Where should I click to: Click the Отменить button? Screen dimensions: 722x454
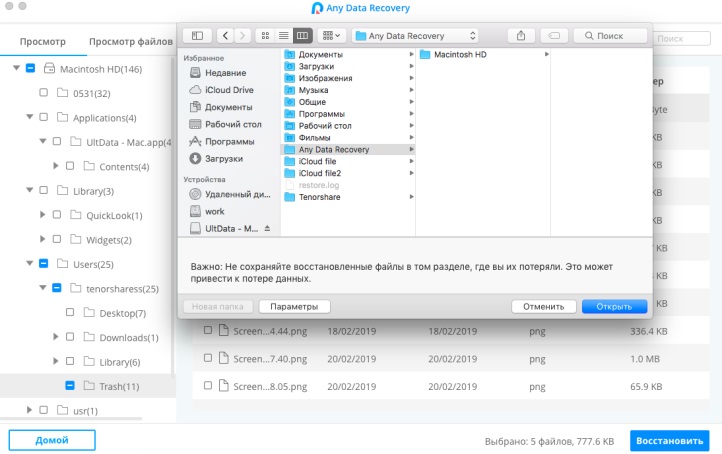[543, 307]
